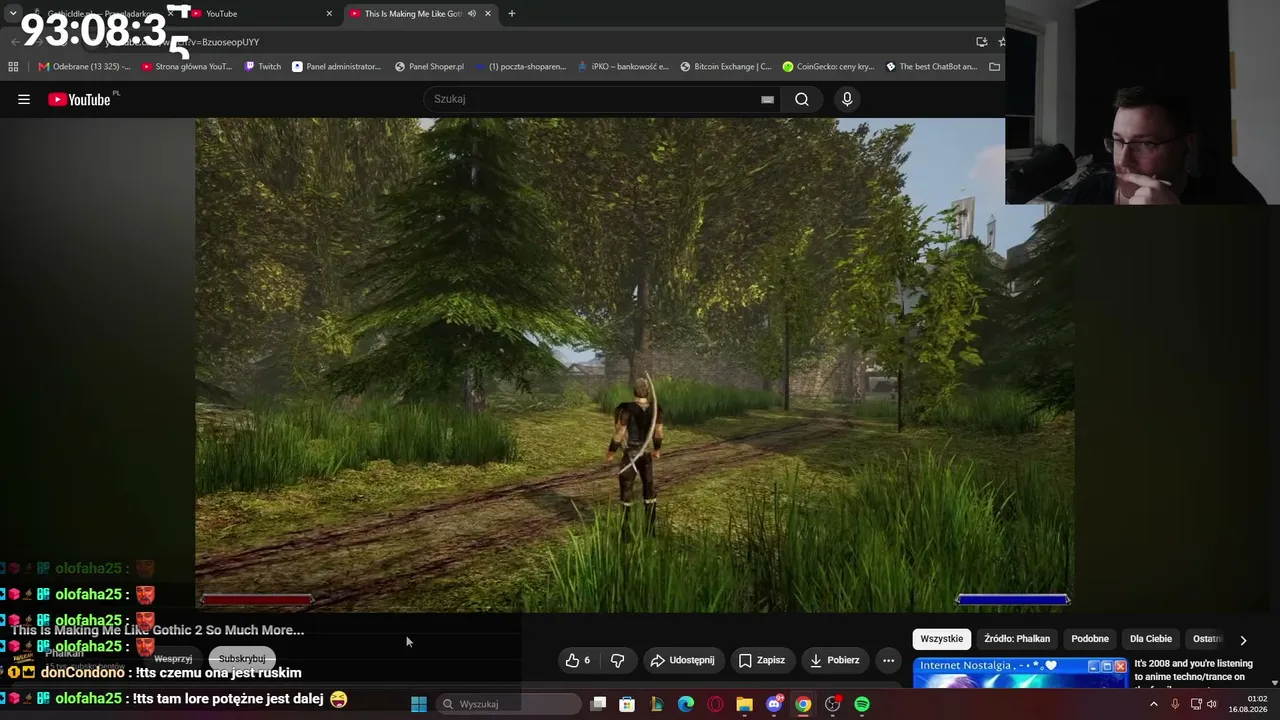Viewport: 1280px width, 720px height.
Task: Open the Twitch bookmark
Action: [263, 67]
